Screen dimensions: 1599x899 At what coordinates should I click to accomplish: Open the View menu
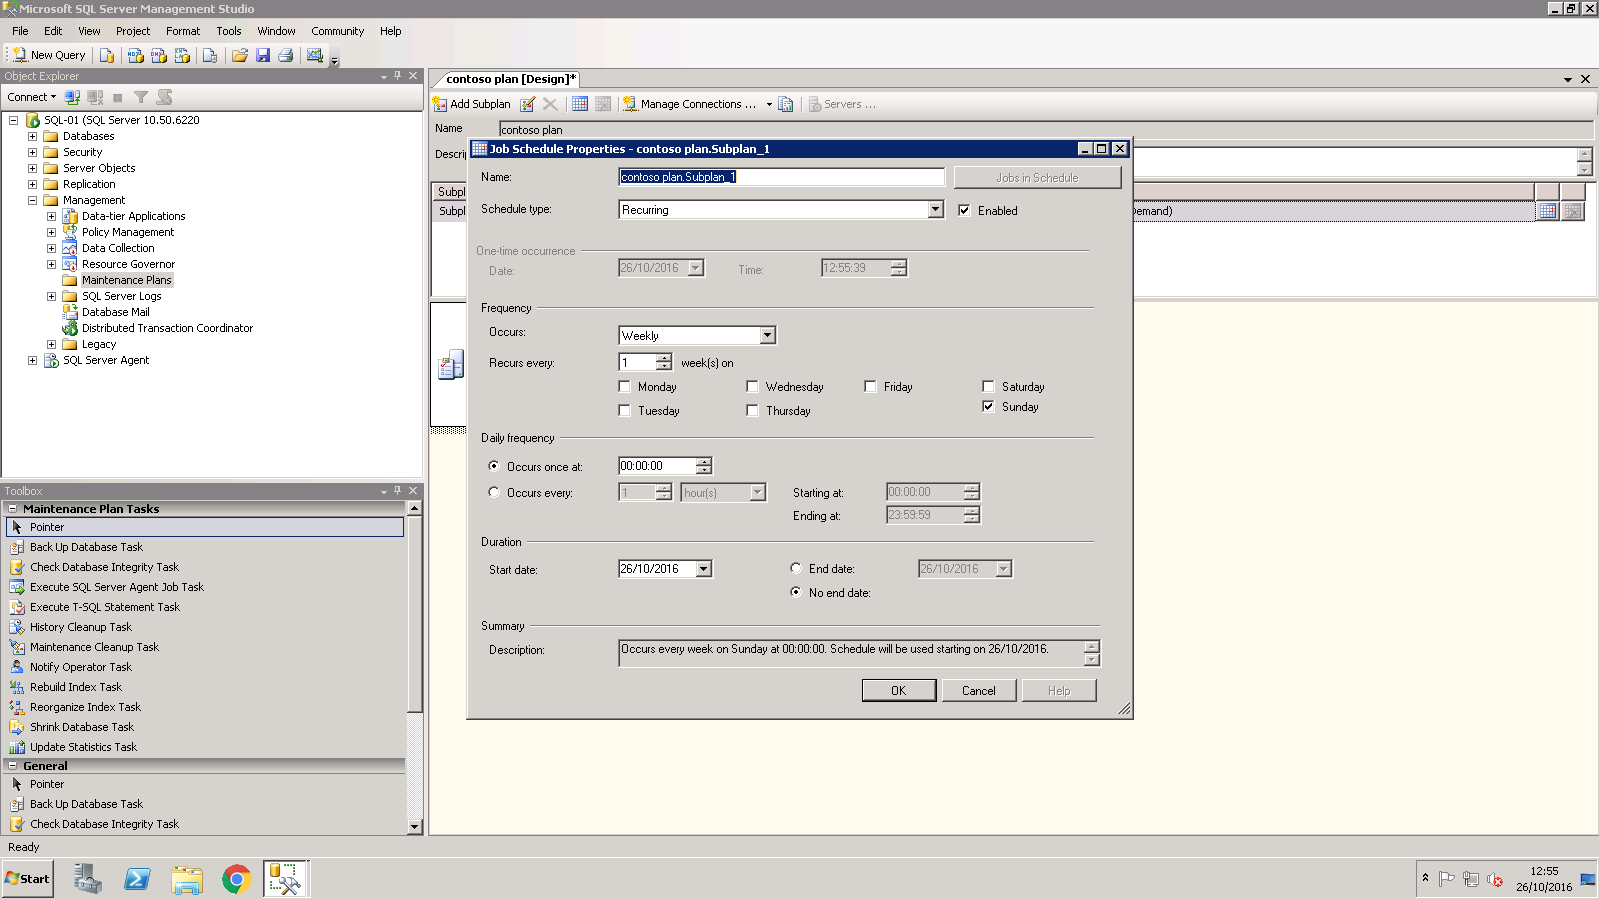point(89,31)
